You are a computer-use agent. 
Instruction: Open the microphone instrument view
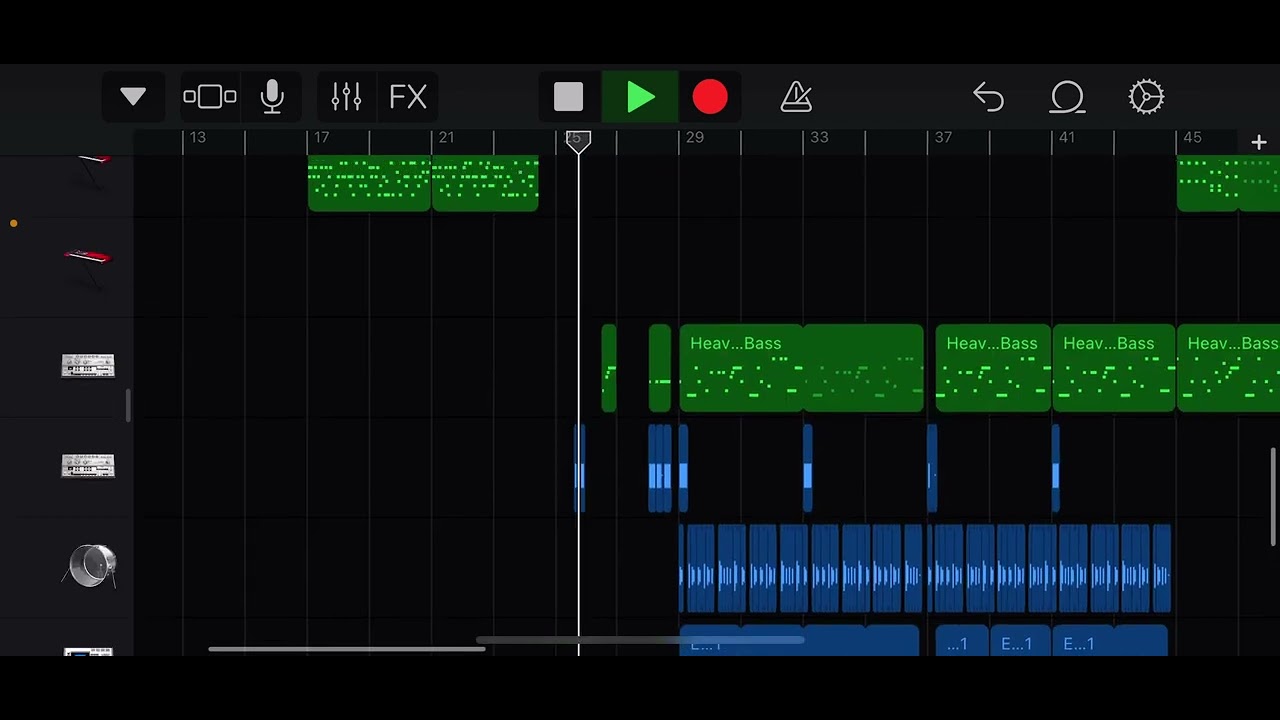coord(272,97)
